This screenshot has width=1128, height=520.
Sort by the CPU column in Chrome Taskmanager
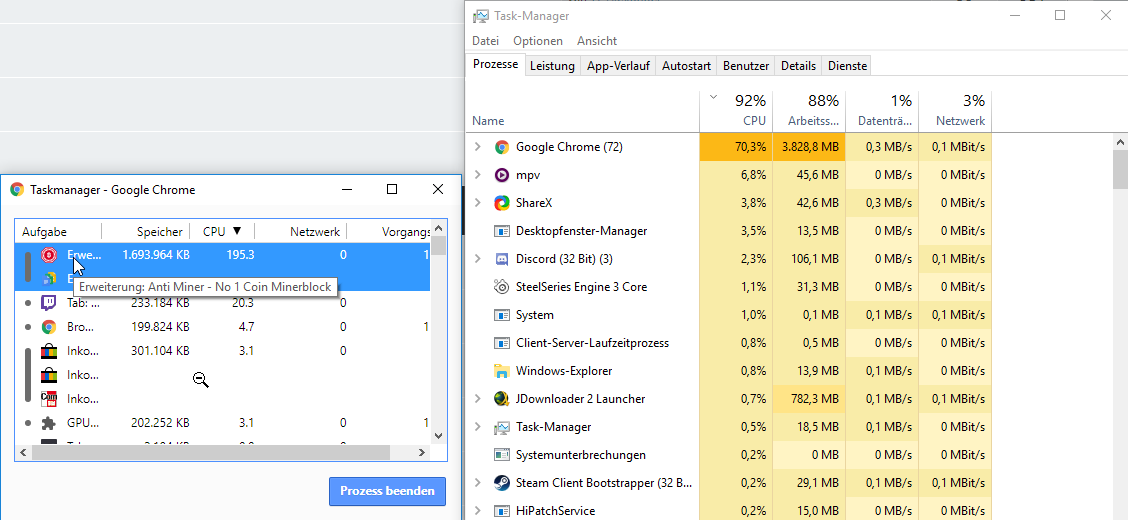(x=222, y=232)
